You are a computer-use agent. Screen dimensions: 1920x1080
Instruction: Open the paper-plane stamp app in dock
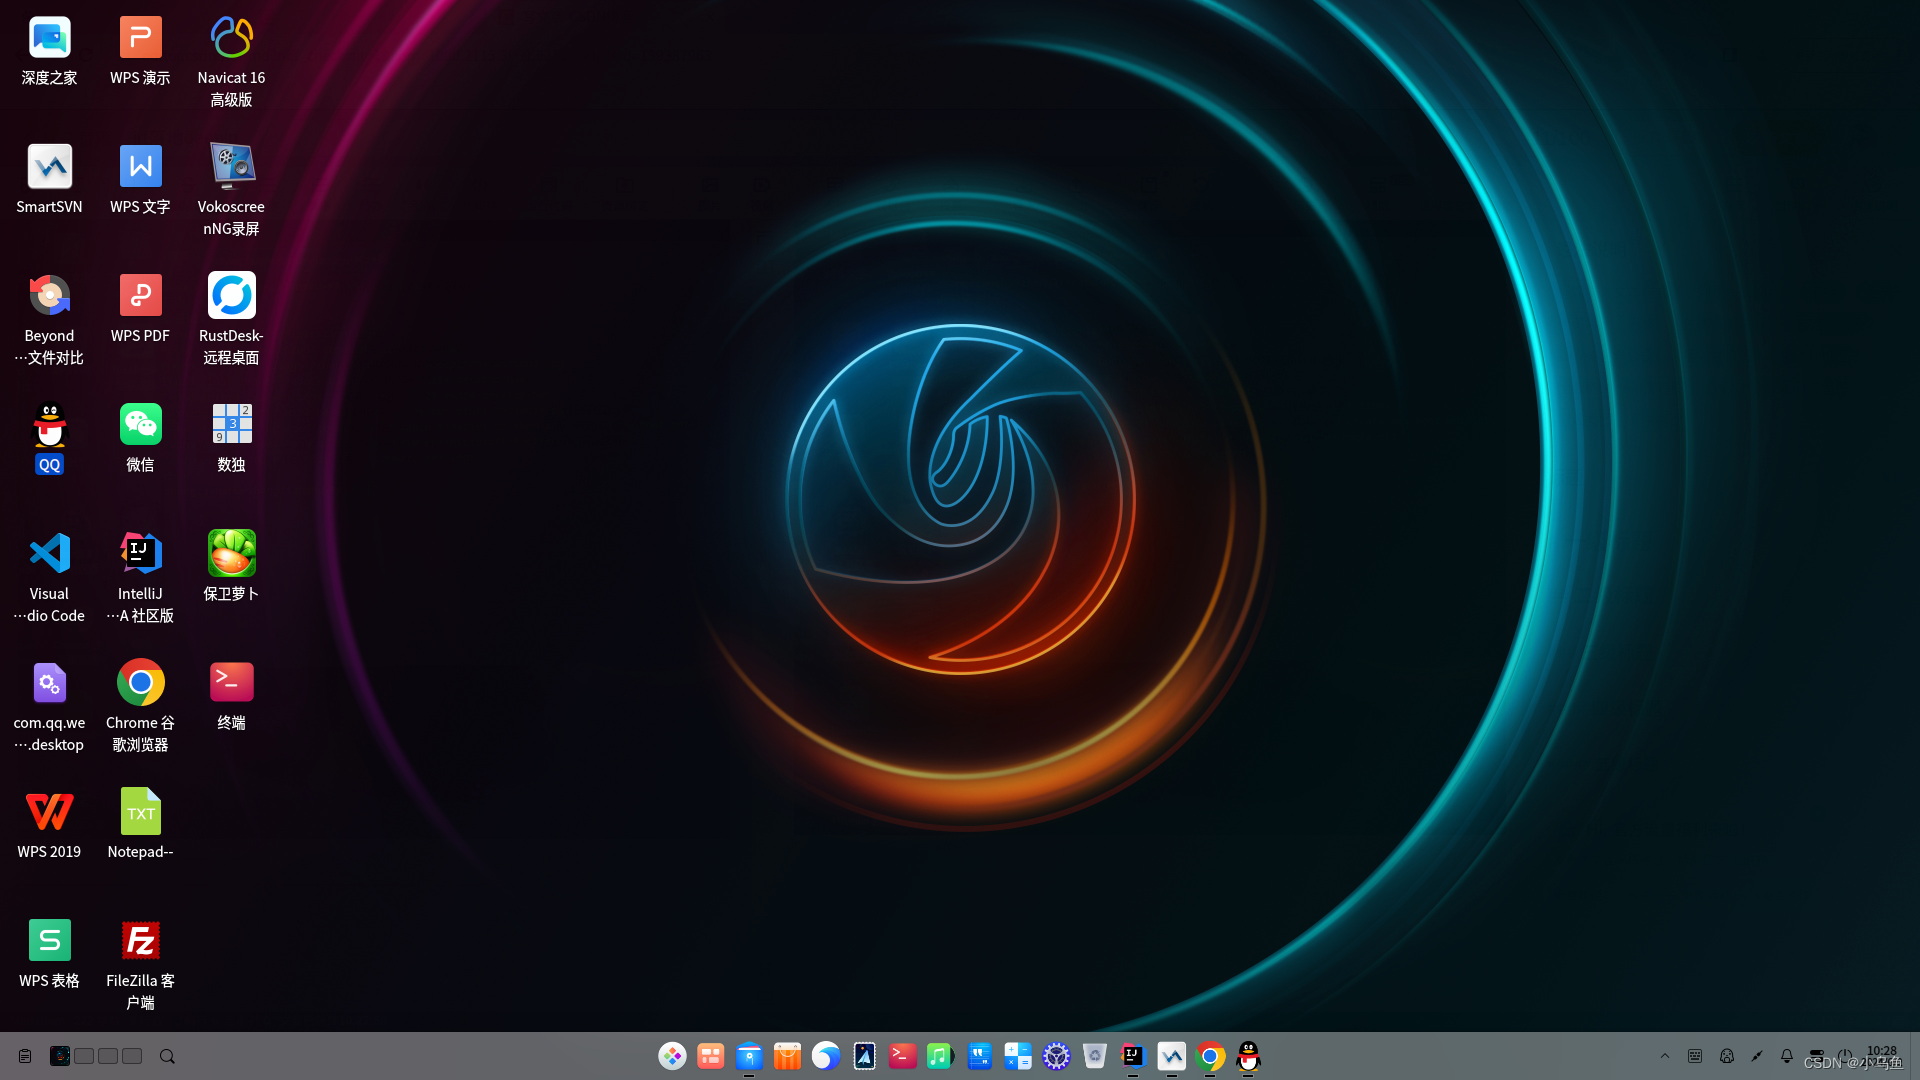point(864,1056)
